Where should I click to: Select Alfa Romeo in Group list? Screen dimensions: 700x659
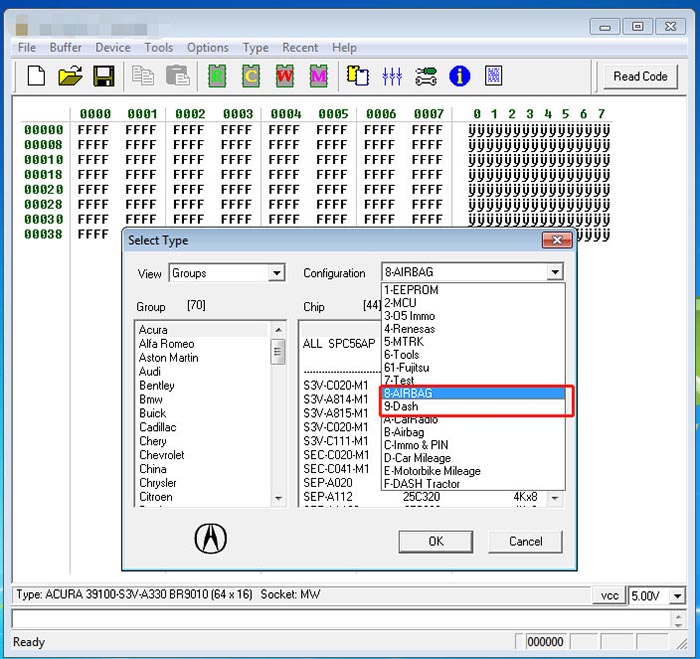click(202, 344)
